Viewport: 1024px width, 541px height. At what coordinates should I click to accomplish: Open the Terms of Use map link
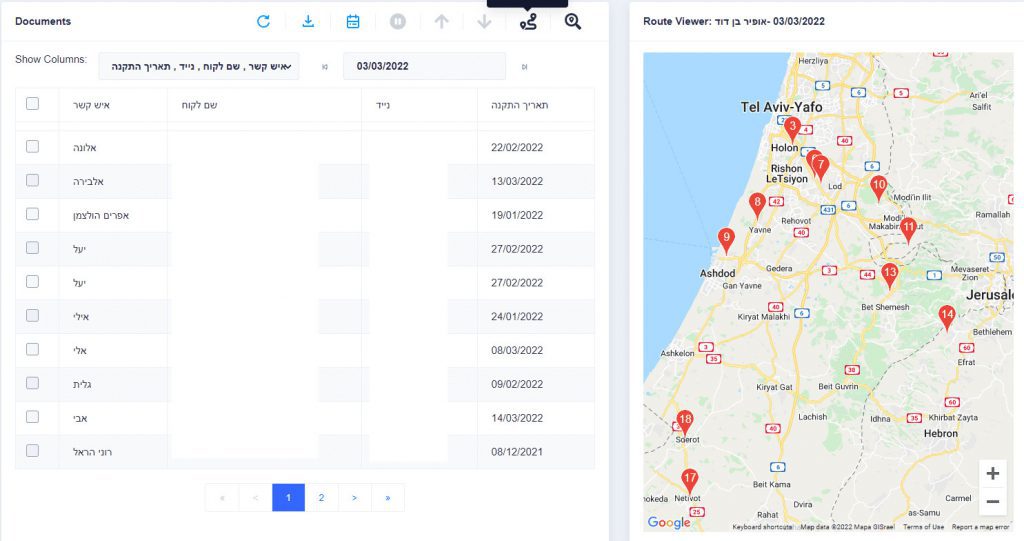[923, 527]
